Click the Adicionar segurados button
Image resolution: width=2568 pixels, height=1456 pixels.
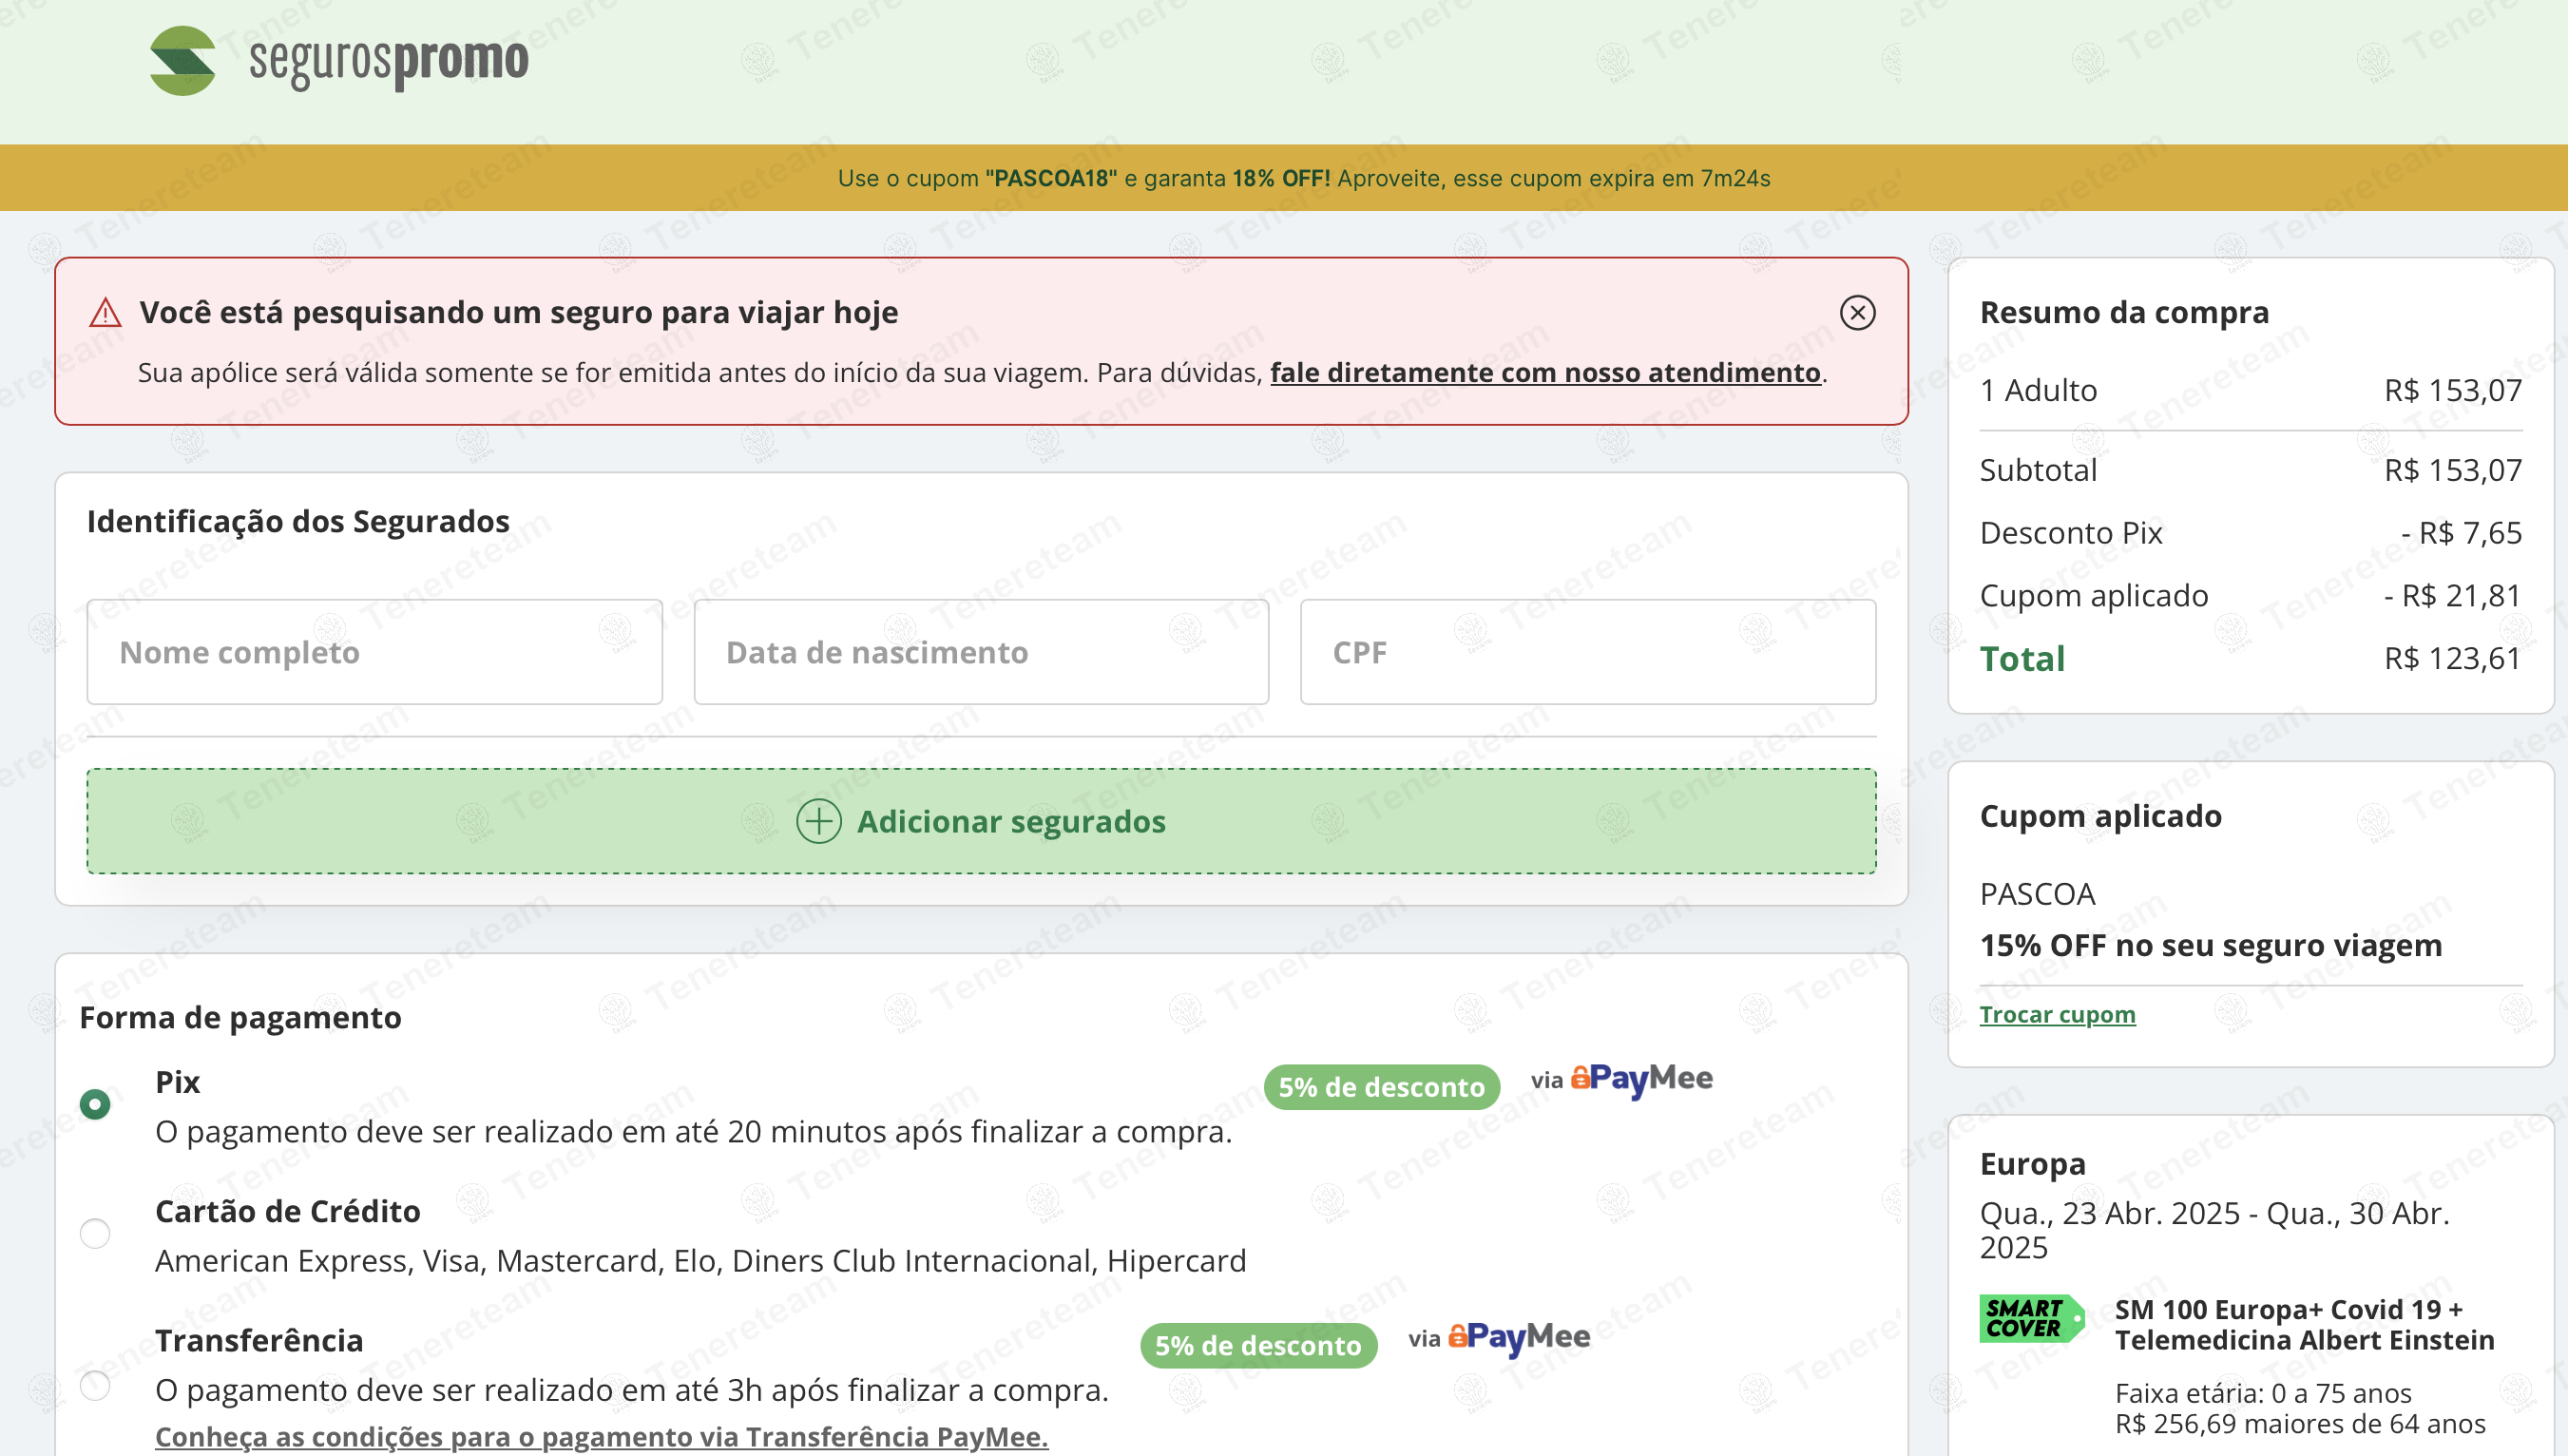point(981,821)
